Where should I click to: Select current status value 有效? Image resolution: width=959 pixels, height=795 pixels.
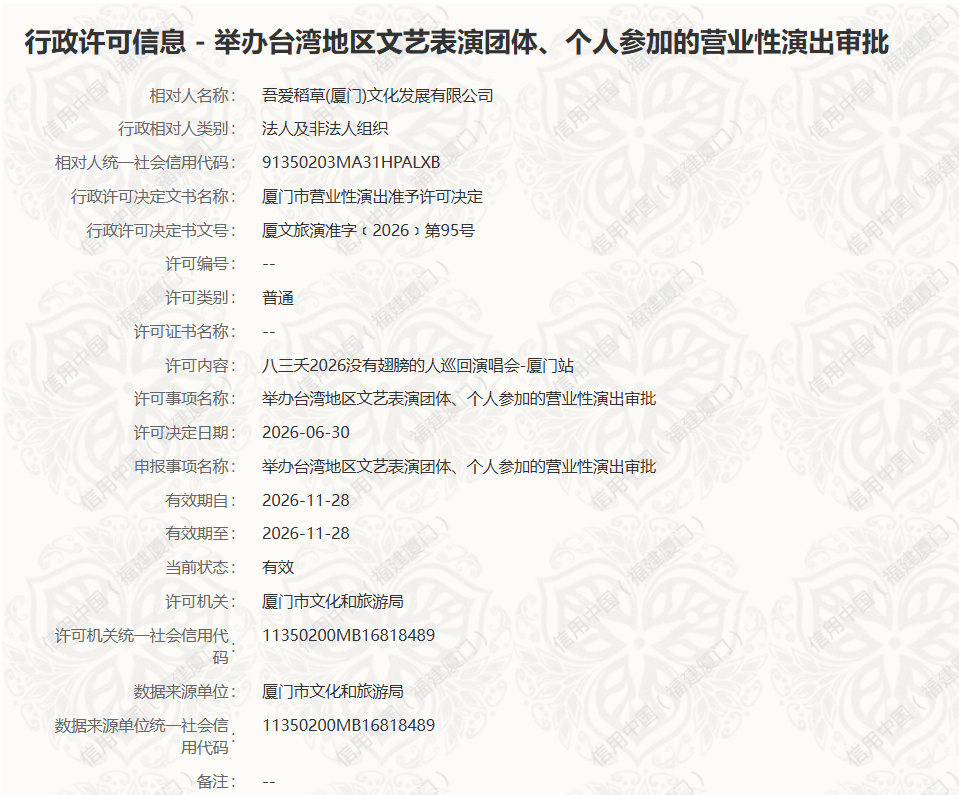coord(278,567)
